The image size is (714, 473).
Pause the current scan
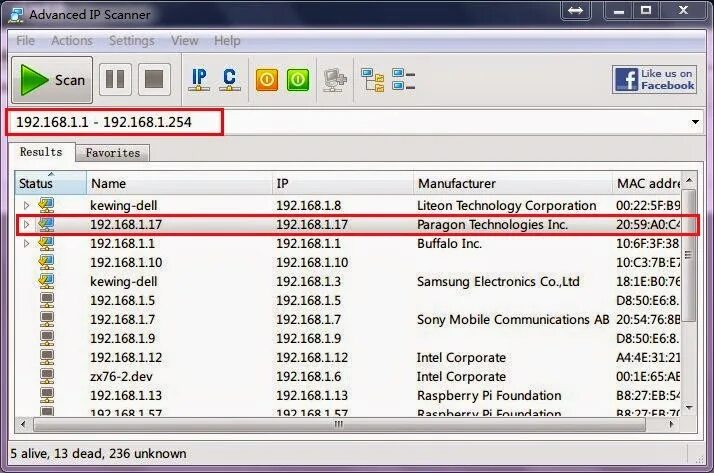(115, 80)
